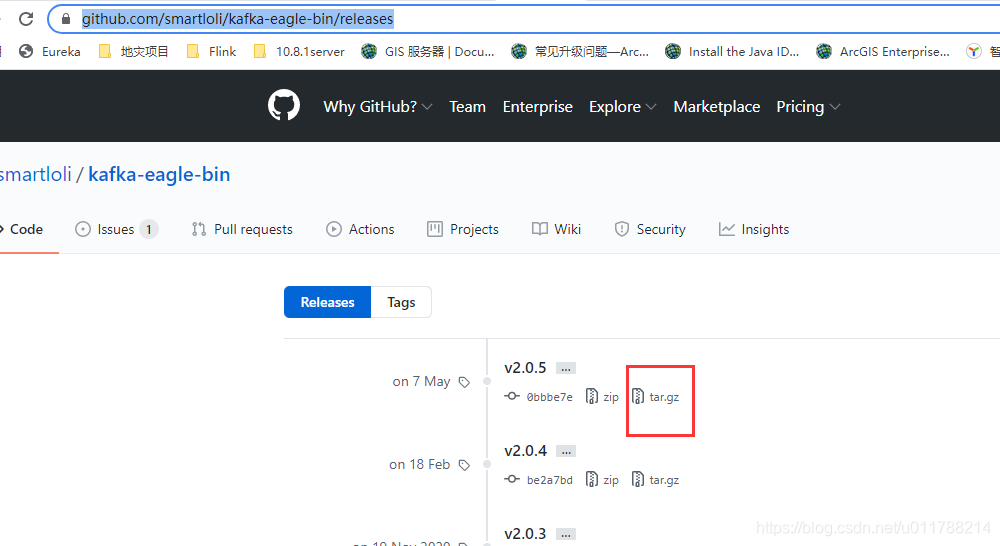The image size is (1000, 546).
Task: Click the padlock icon in address bar
Action: (65, 19)
